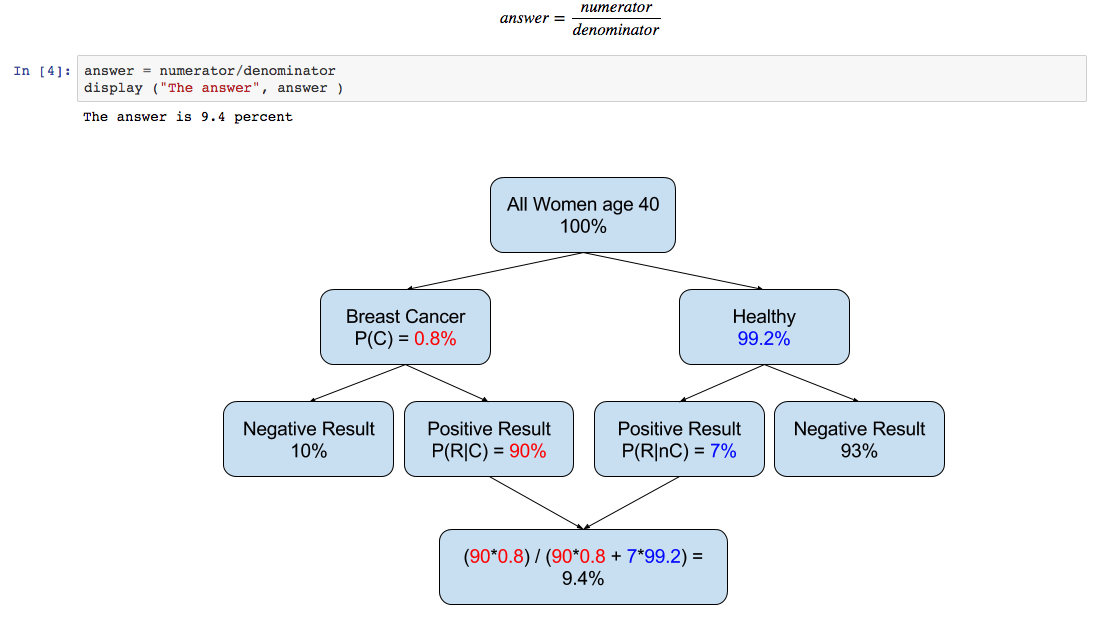Click the 'The answer is 9.4 percent' output
Viewport: 1106px width, 639px height.
coord(188,117)
